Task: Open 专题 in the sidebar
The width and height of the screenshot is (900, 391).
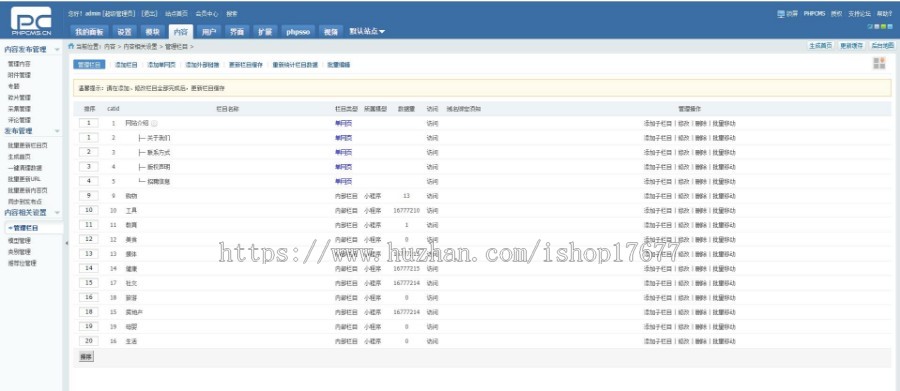Action: coord(14,86)
